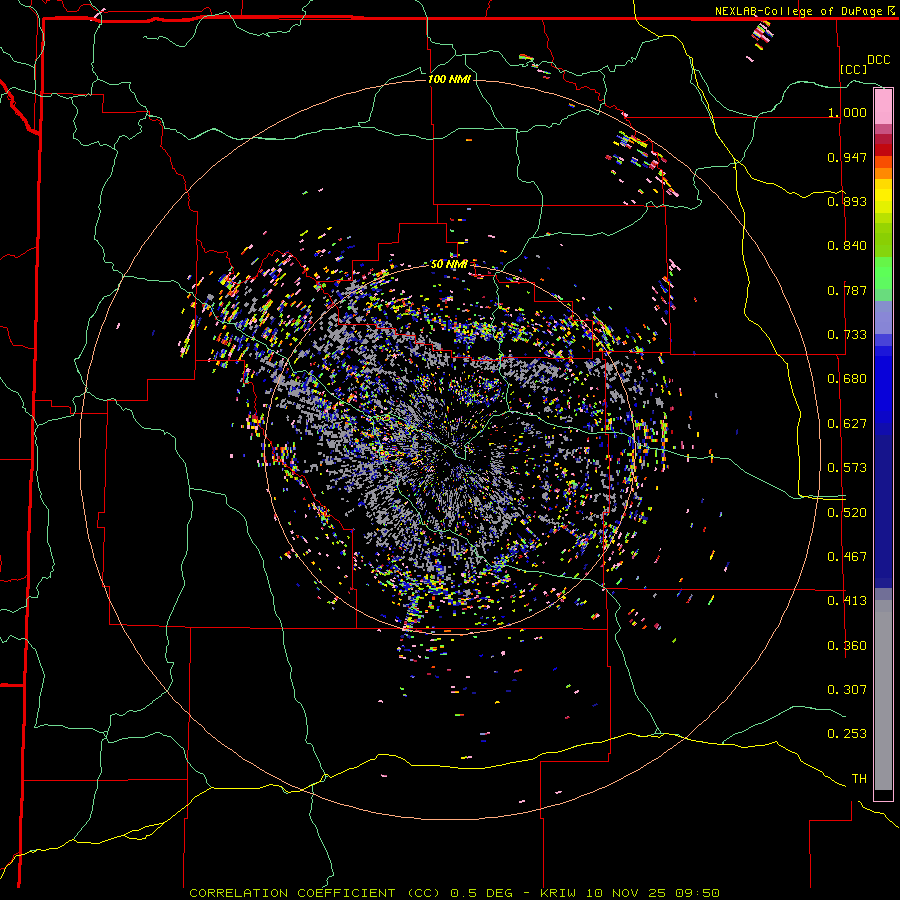
Task: Select the 0.627 scale value
Action: (847, 424)
